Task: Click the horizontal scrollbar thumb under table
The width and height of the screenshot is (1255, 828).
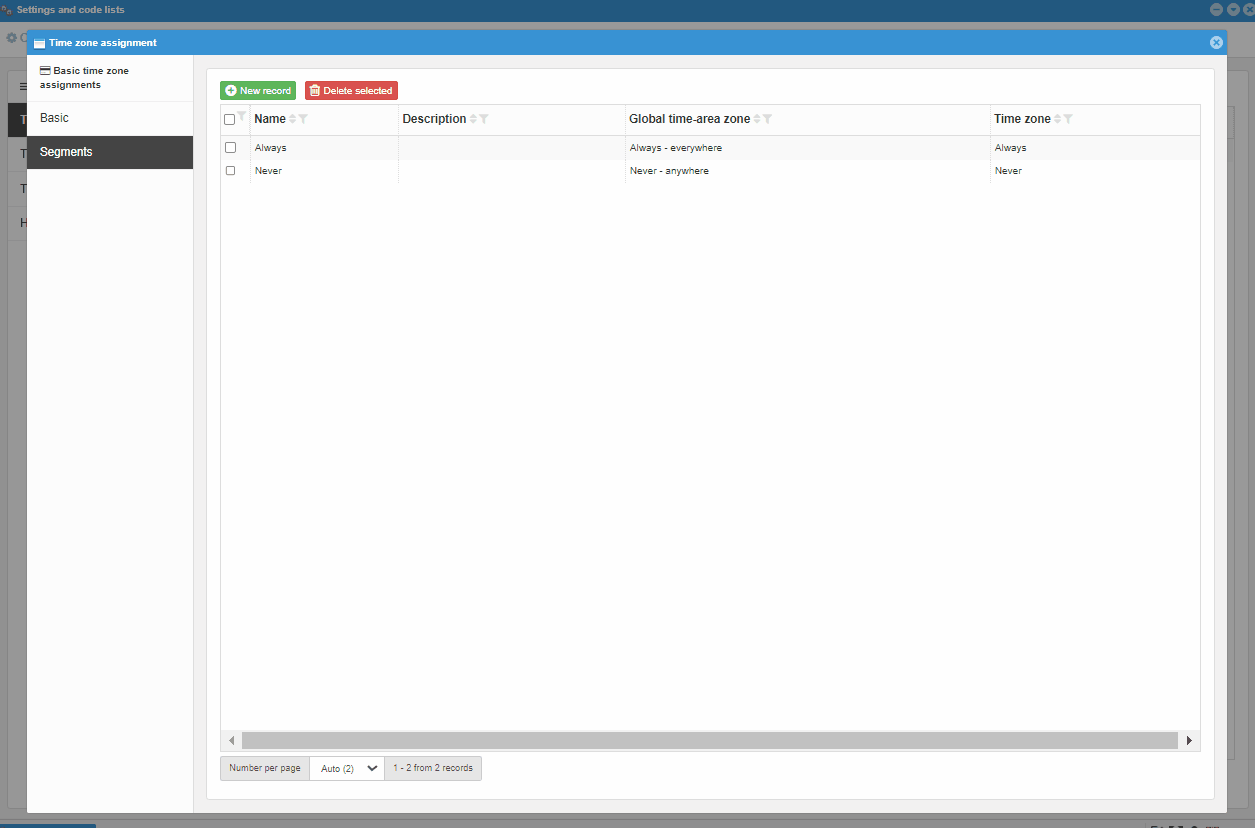Action: 710,741
